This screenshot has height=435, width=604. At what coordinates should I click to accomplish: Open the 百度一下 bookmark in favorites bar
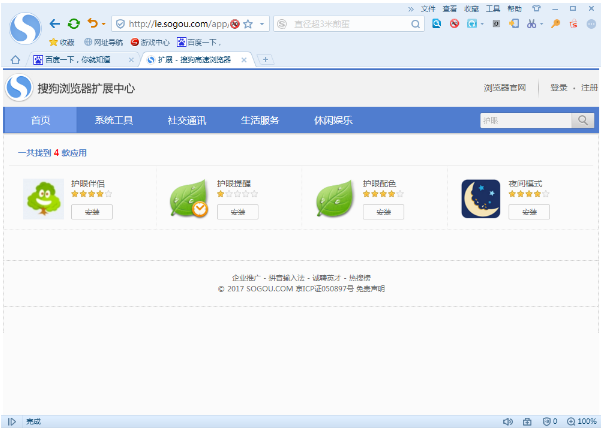(199, 42)
